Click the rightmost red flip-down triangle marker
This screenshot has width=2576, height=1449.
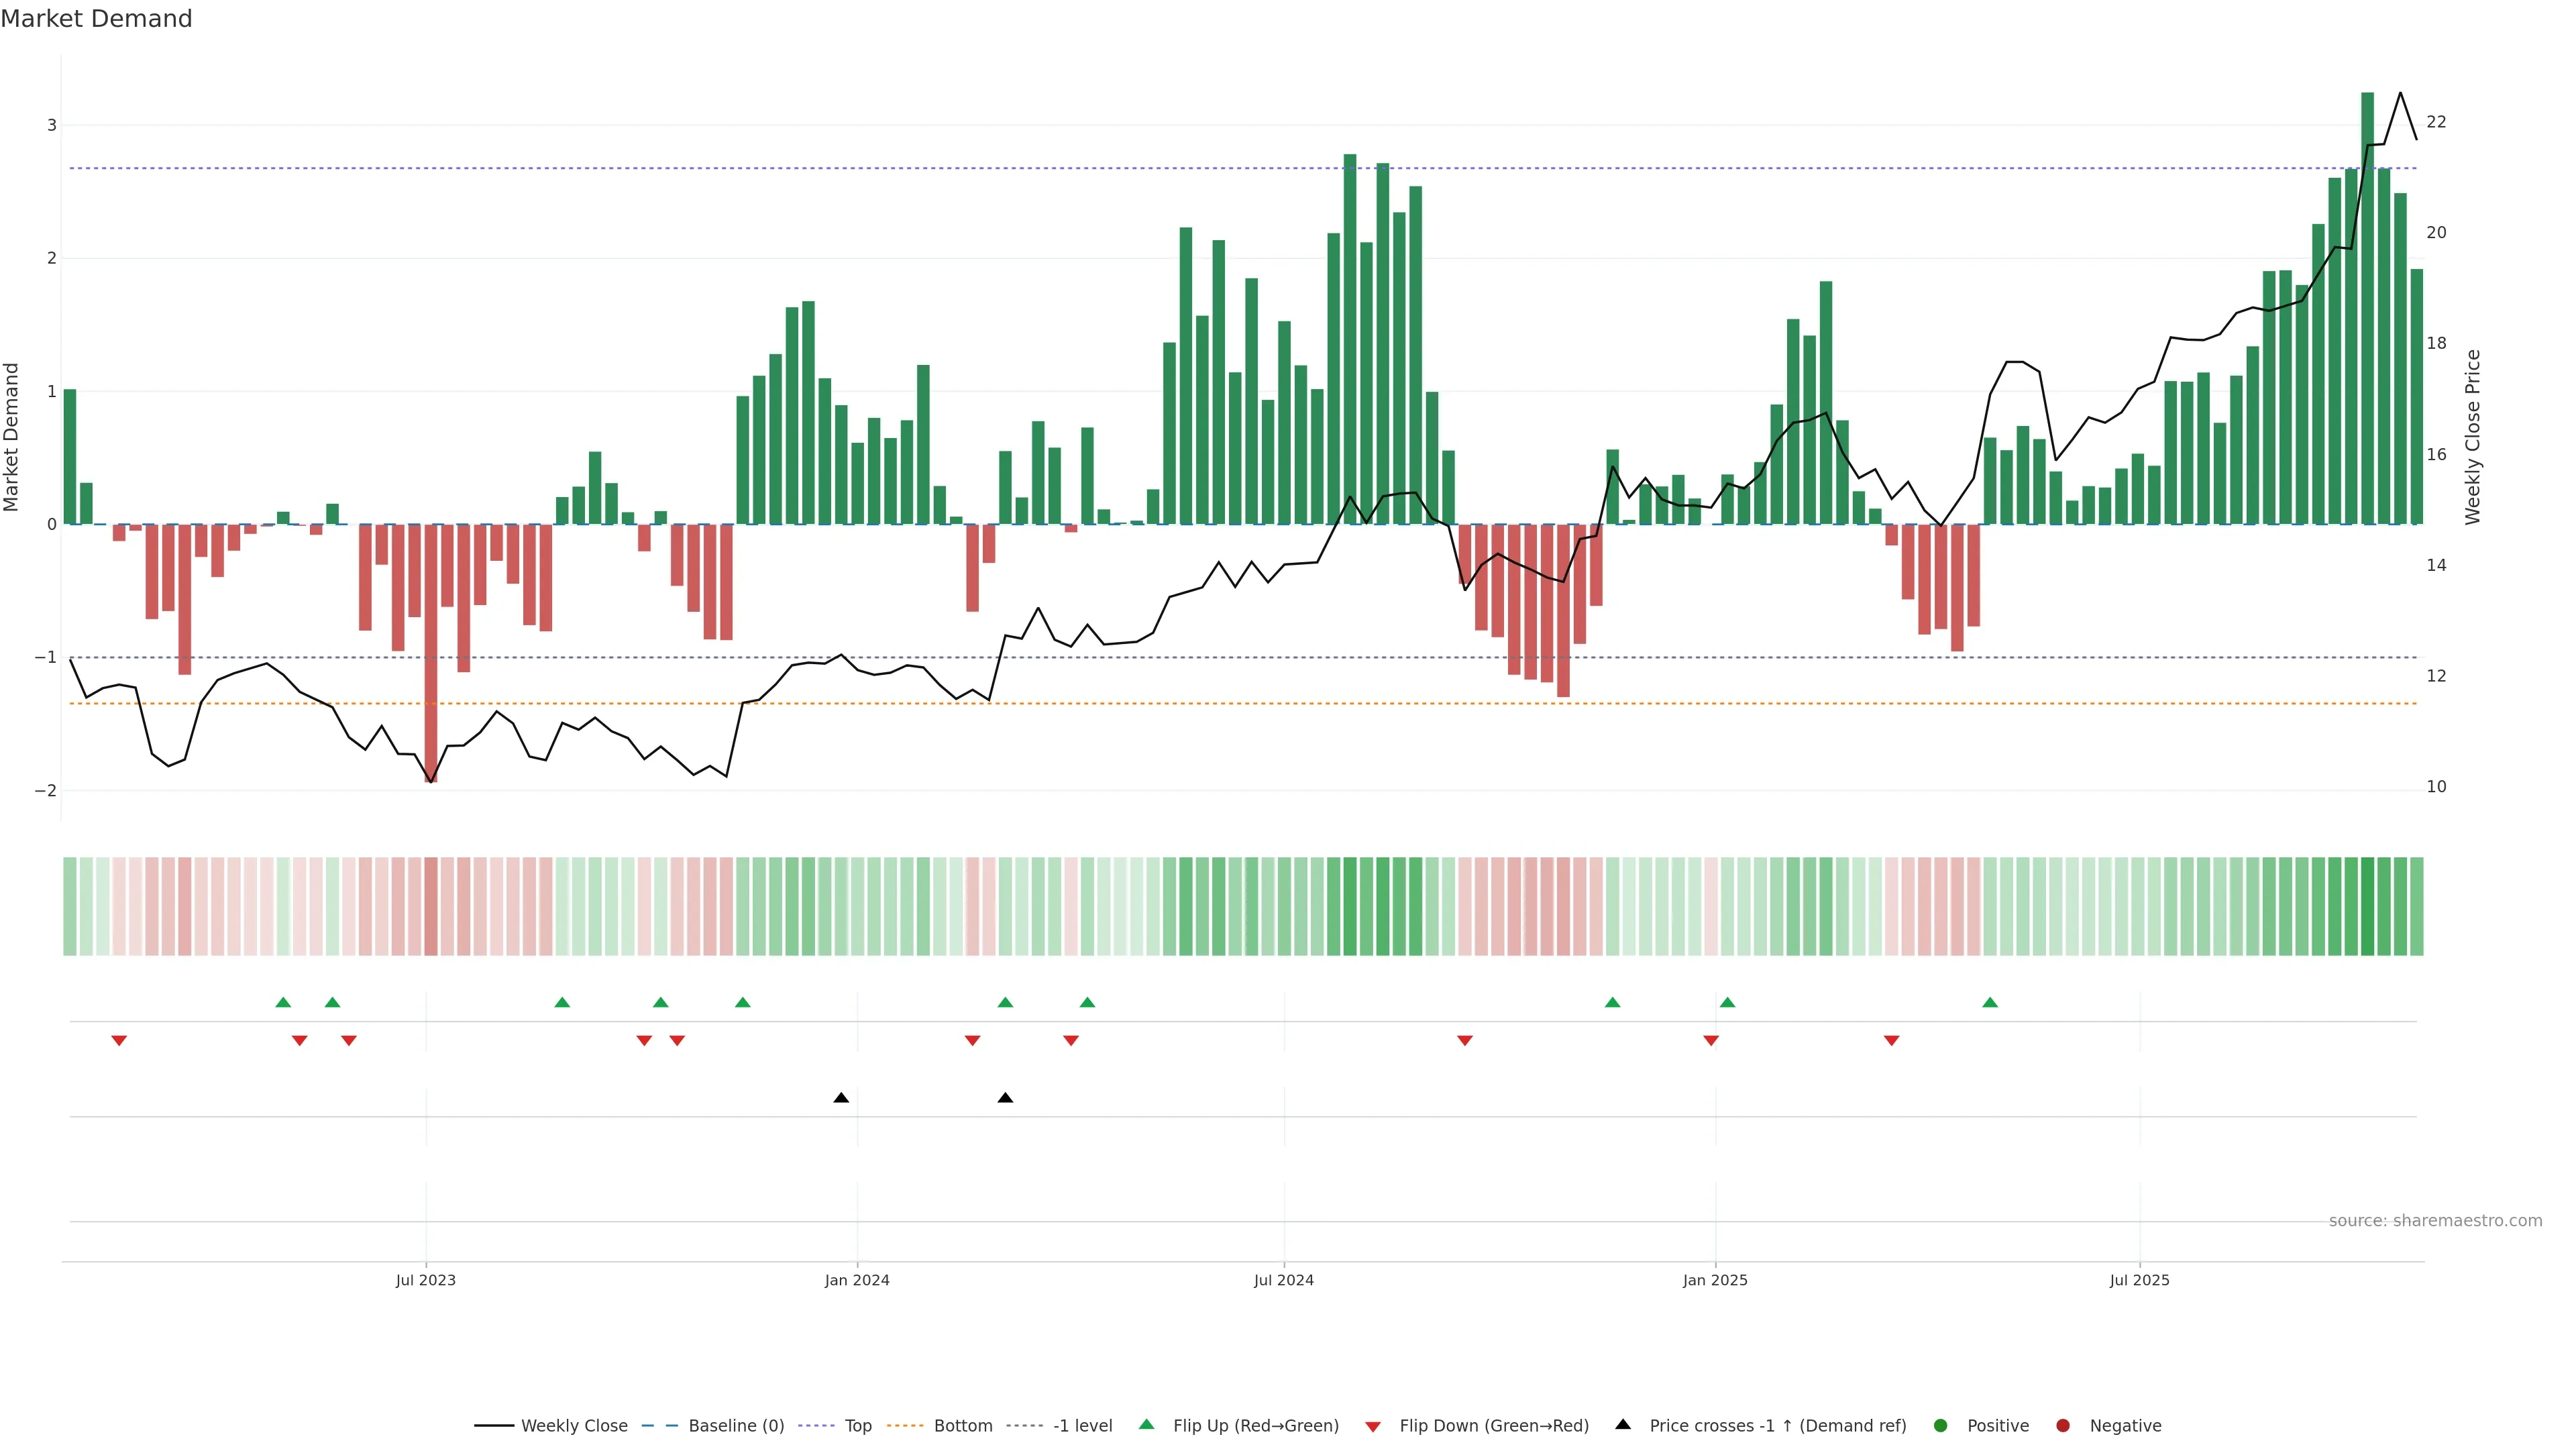pos(1891,1041)
